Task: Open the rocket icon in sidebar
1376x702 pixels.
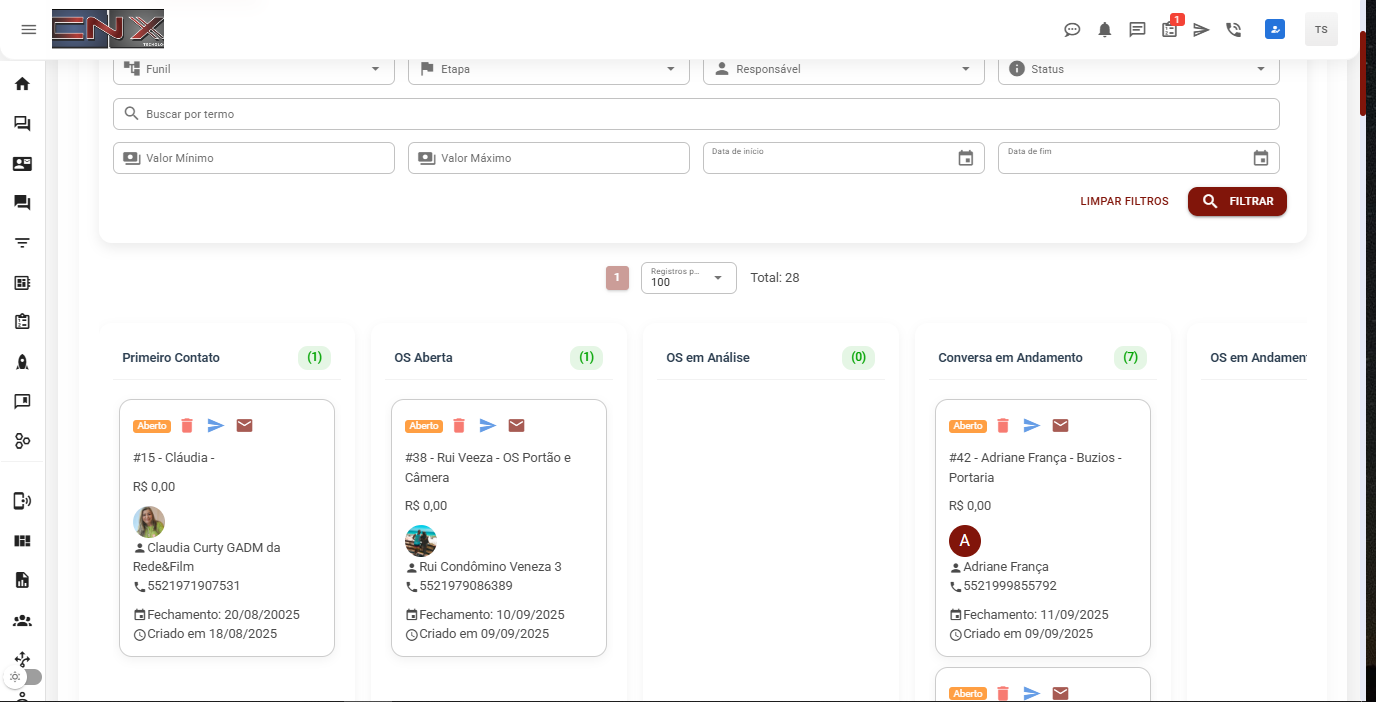Action: click(x=22, y=362)
